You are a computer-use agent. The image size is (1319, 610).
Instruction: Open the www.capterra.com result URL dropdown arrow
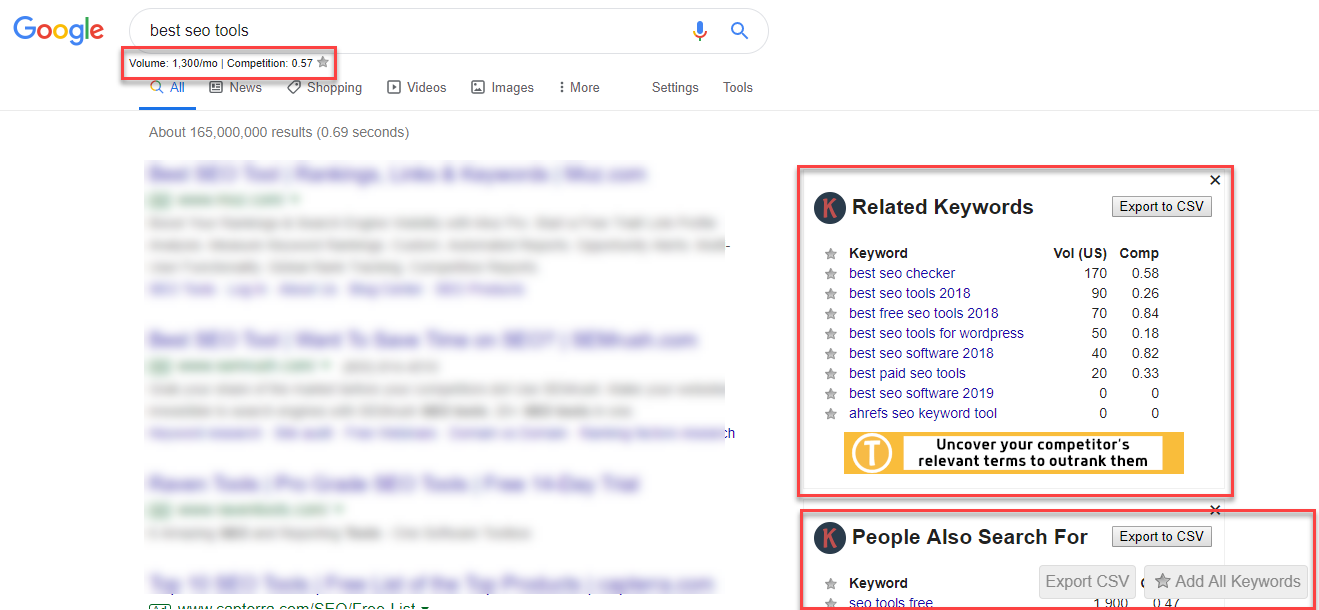pyautogui.click(x=424, y=606)
